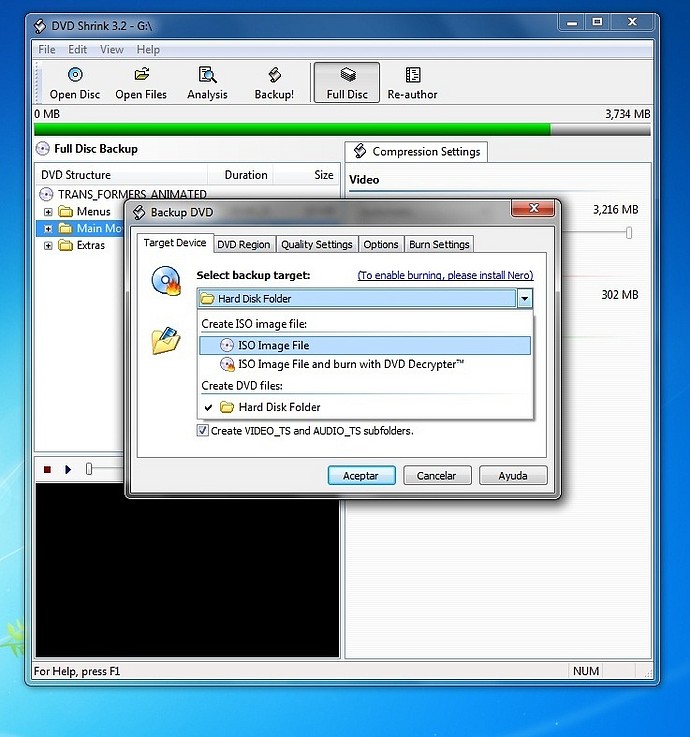The height and width of the screenshot is (737, 690).
Task: Click the Hard Disk Folder combo box field
Action: (x=357, y=298)
